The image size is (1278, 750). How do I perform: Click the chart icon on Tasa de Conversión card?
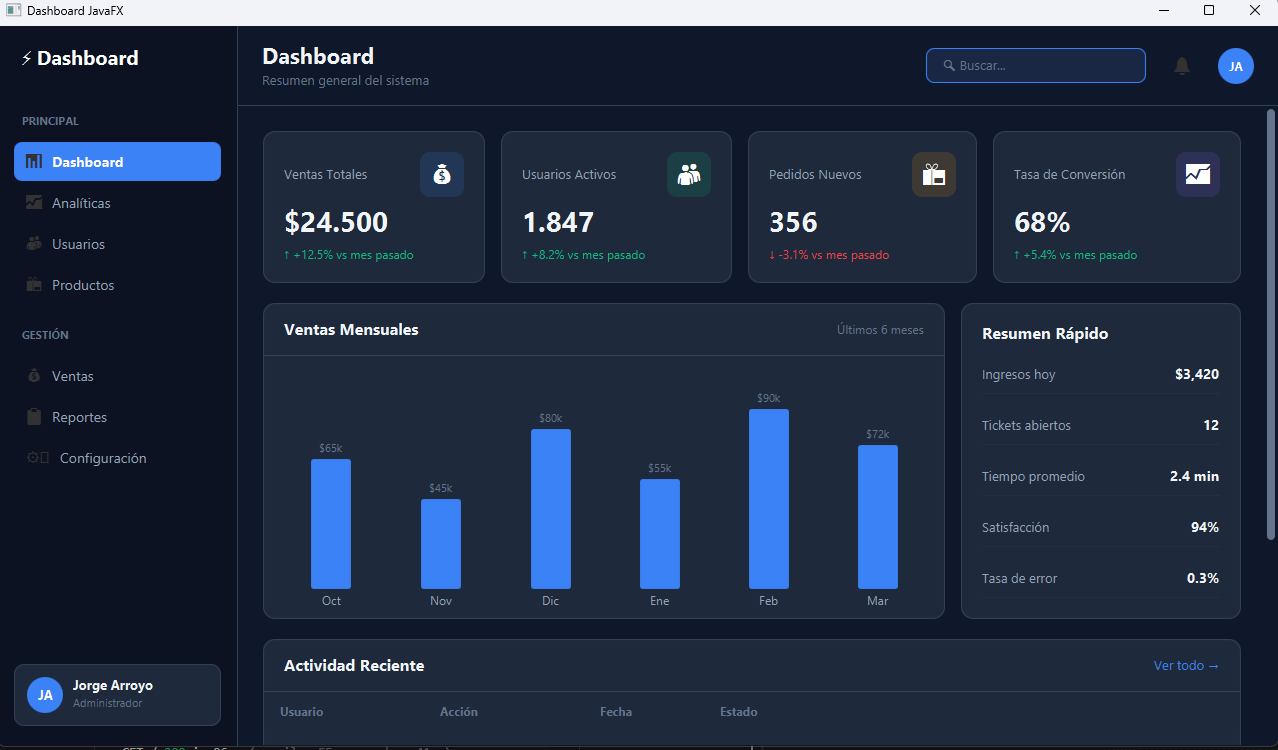[x=1197, y=174]
